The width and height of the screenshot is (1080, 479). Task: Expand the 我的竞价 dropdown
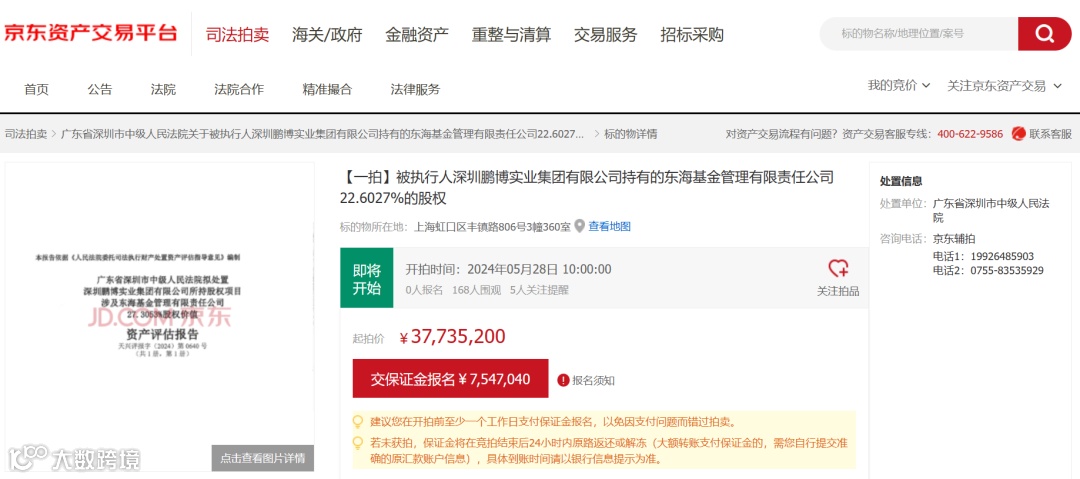coord(898,85)
